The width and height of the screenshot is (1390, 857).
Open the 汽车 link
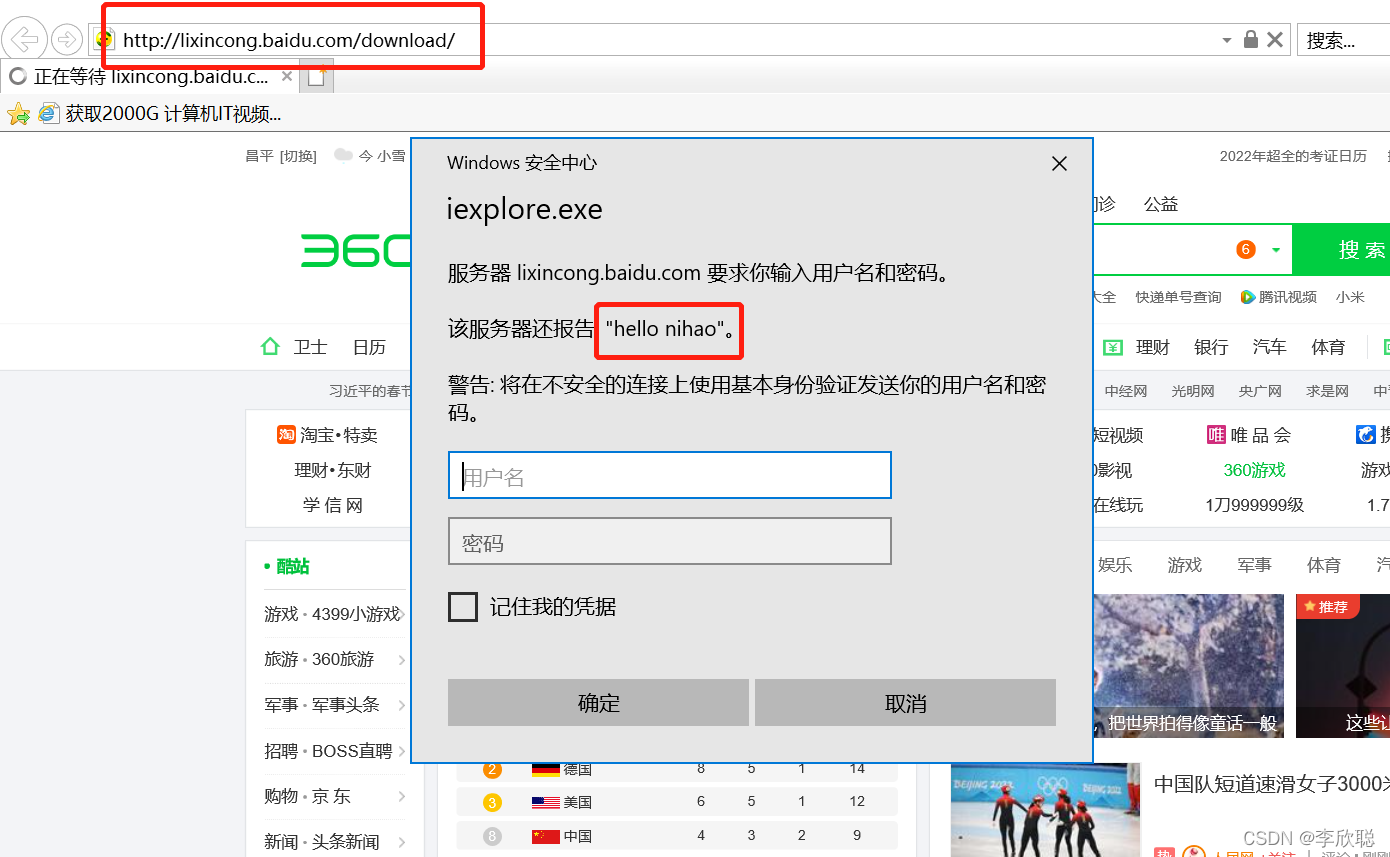coord(1270,347)
